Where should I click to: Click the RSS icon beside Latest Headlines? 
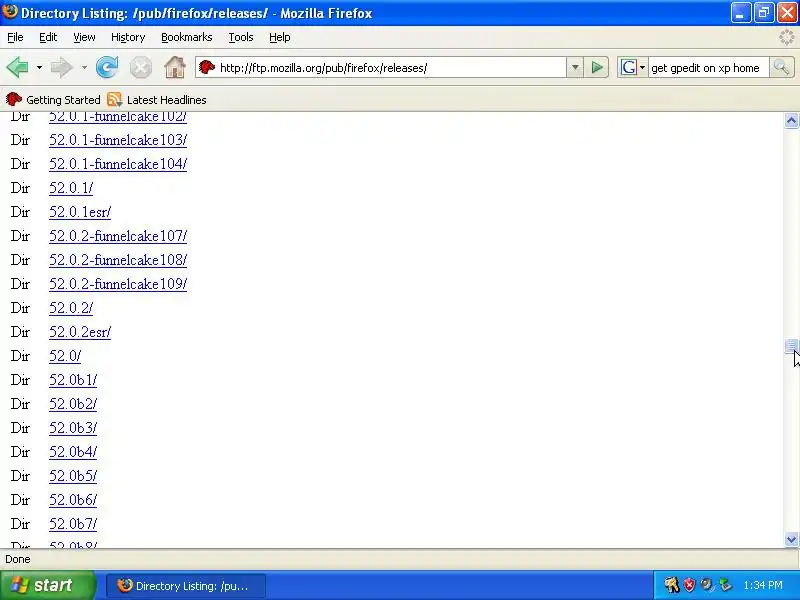pos(115,99)
